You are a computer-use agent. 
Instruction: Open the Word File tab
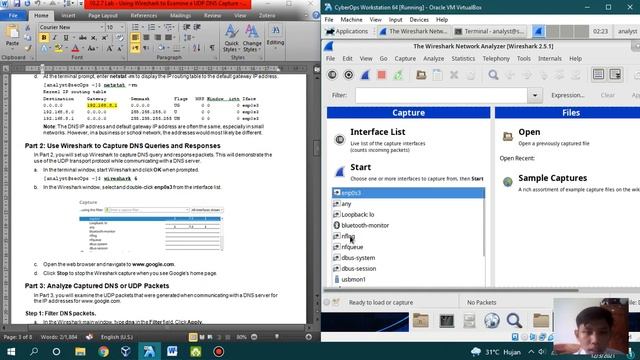13,16
